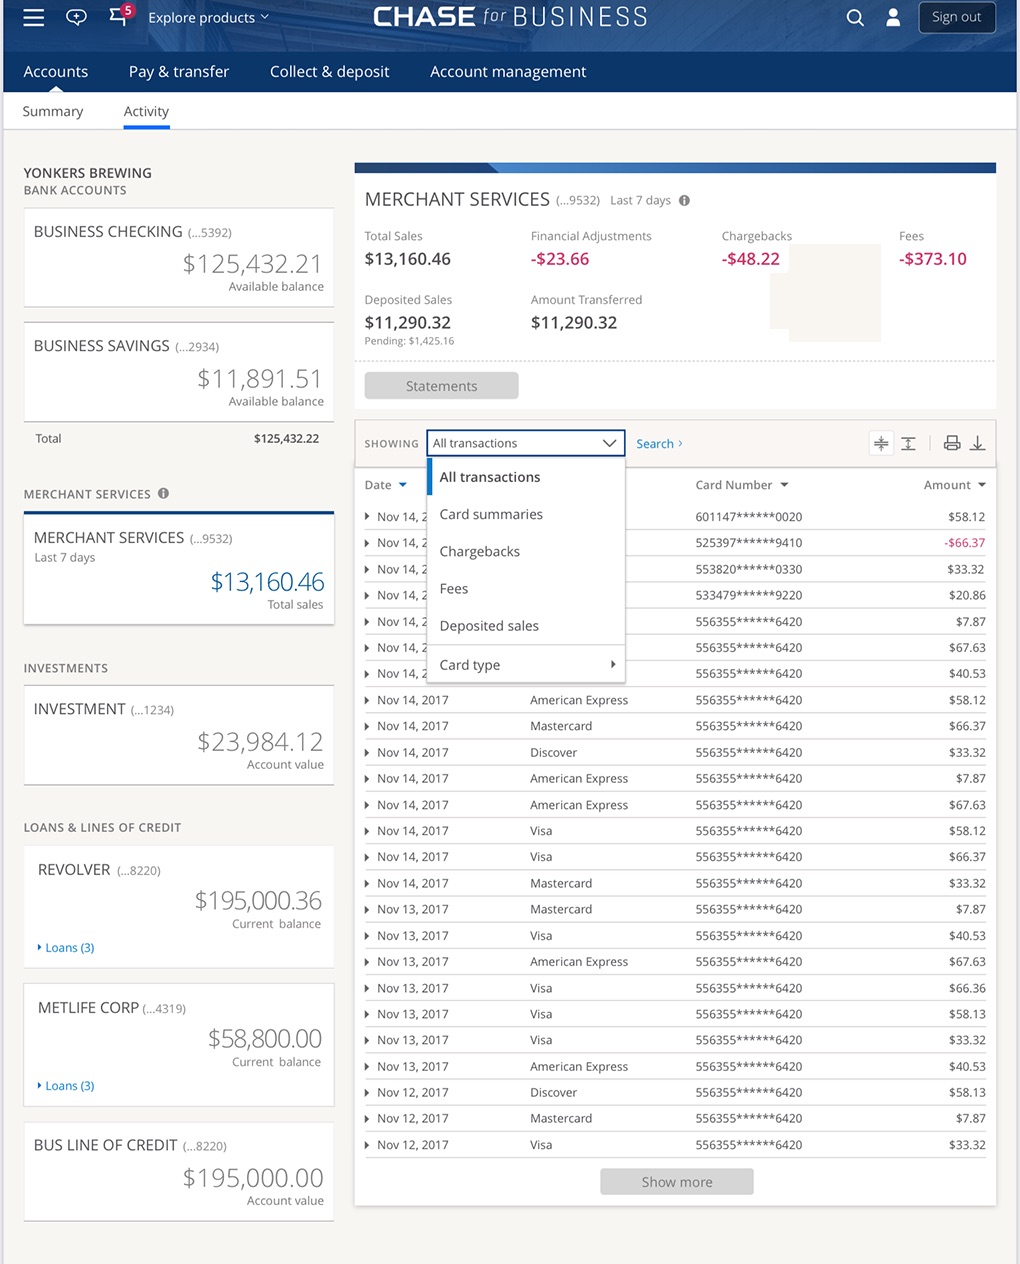Open the user profile icon

tap(893, 17)
